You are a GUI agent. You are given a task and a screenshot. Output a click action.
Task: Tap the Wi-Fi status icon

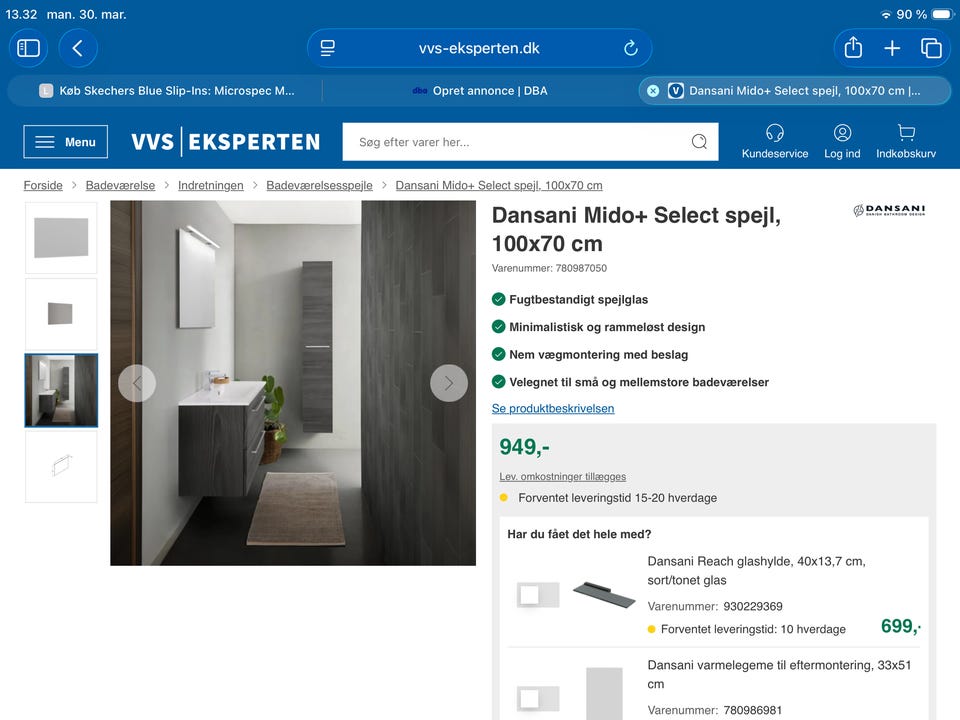pos(886,14)
